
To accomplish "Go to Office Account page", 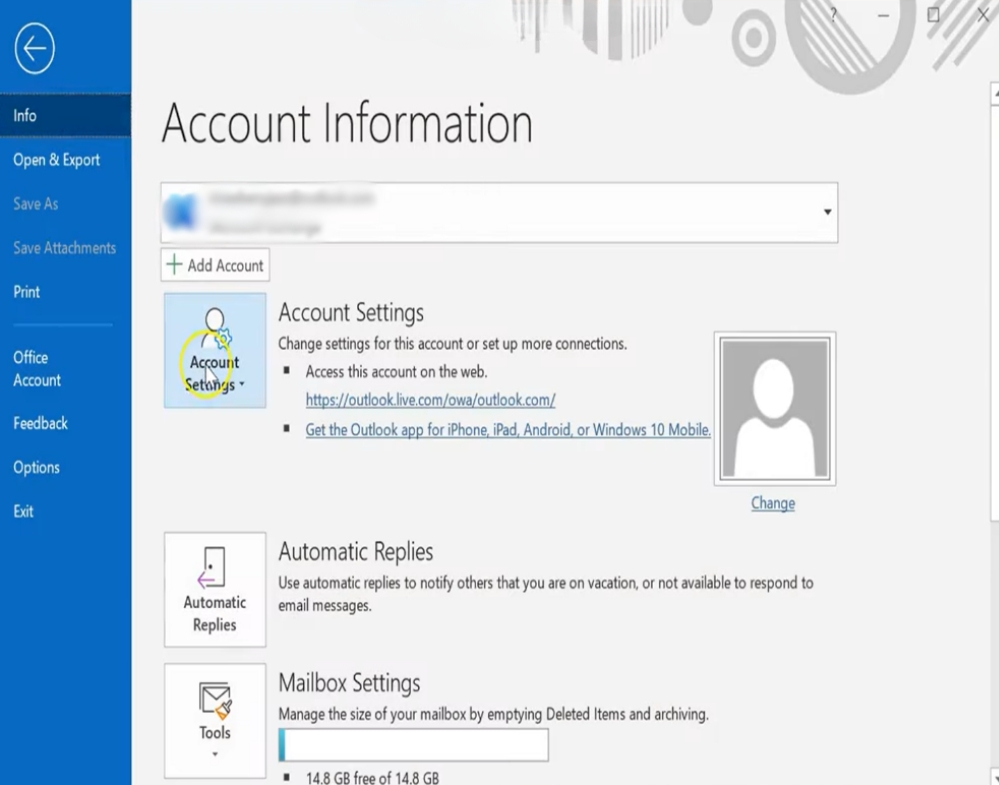I will 66,368.
